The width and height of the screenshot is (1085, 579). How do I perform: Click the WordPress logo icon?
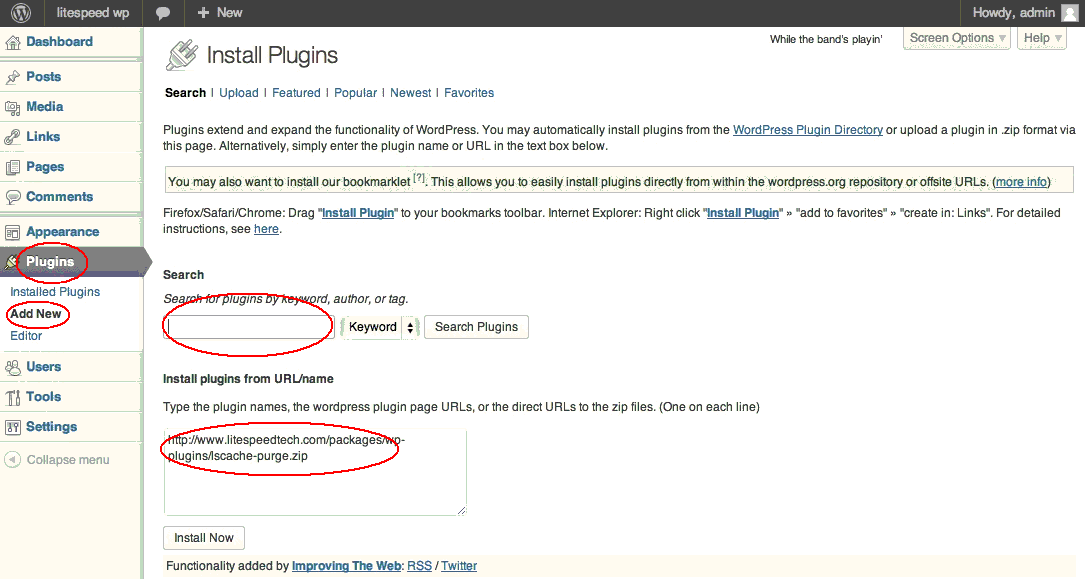[x=21, y=12]
